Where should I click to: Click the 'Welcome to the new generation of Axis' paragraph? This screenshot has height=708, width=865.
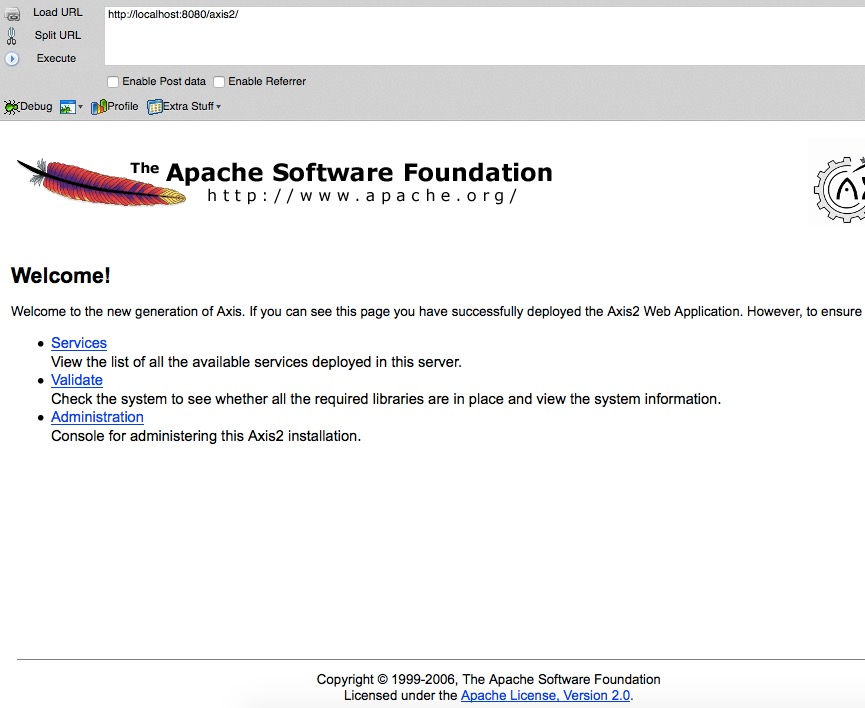[436, 311]
